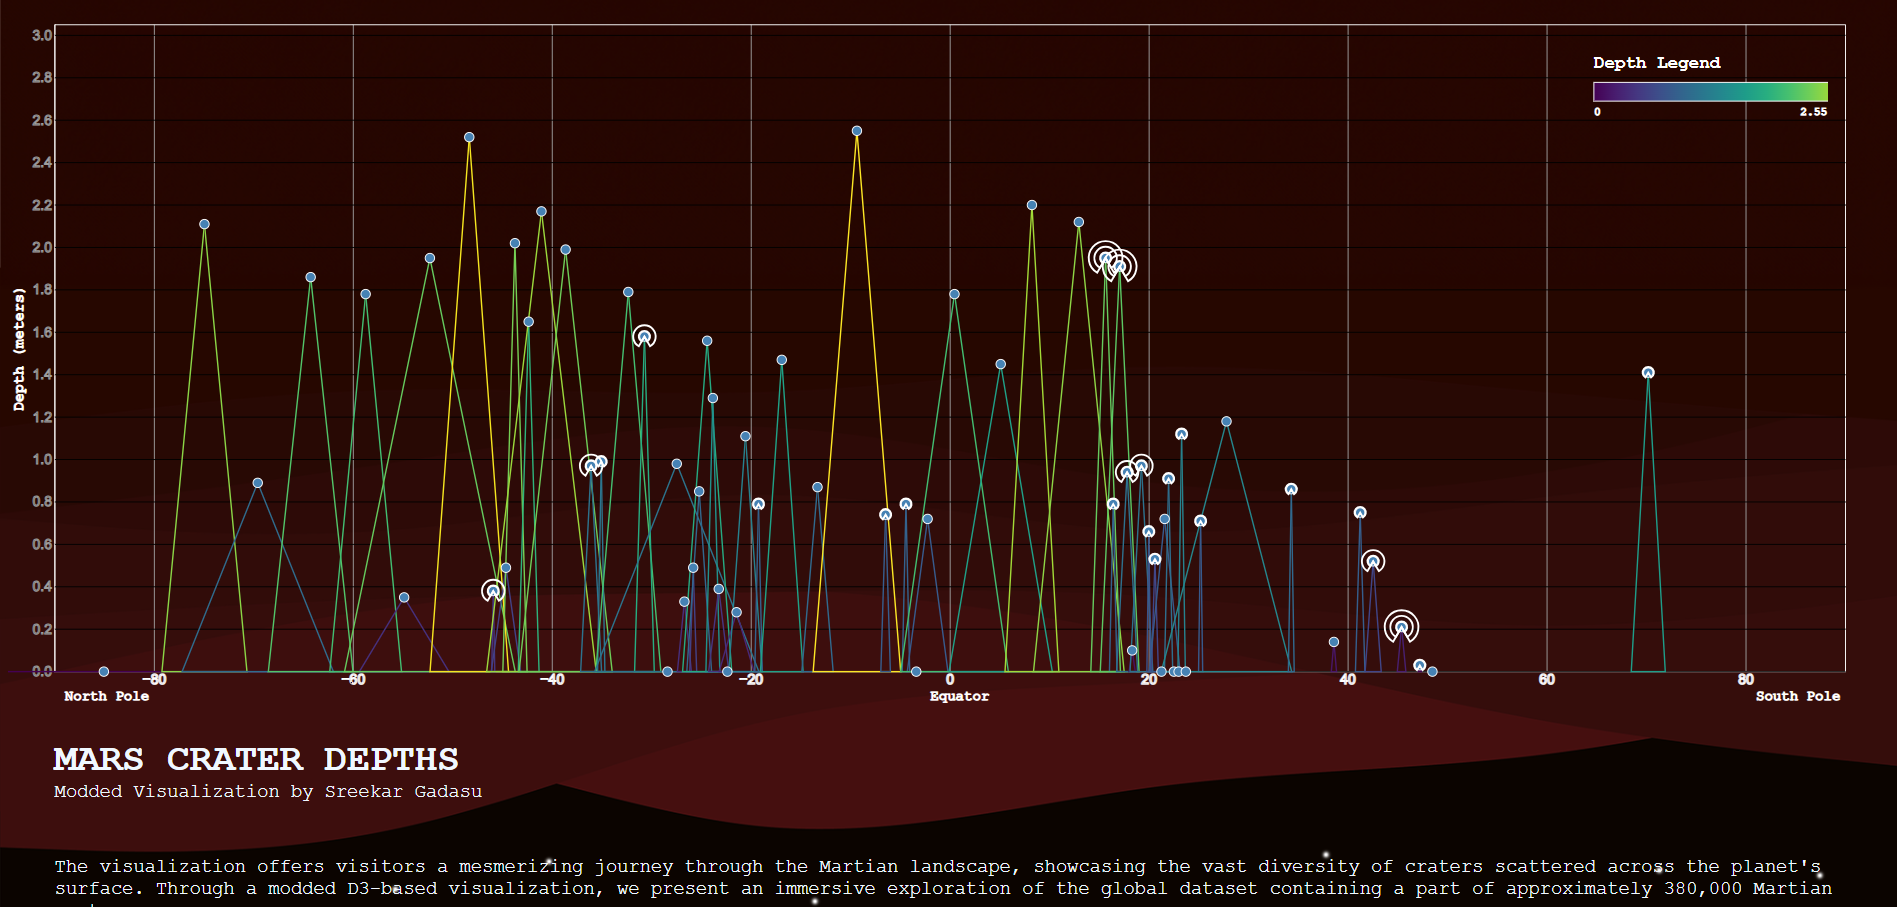Select crater point at depth 1.2 near latitude 28
This screenshot has height=907, width=1897.
pyautogui.click(x=1226, y=422)
